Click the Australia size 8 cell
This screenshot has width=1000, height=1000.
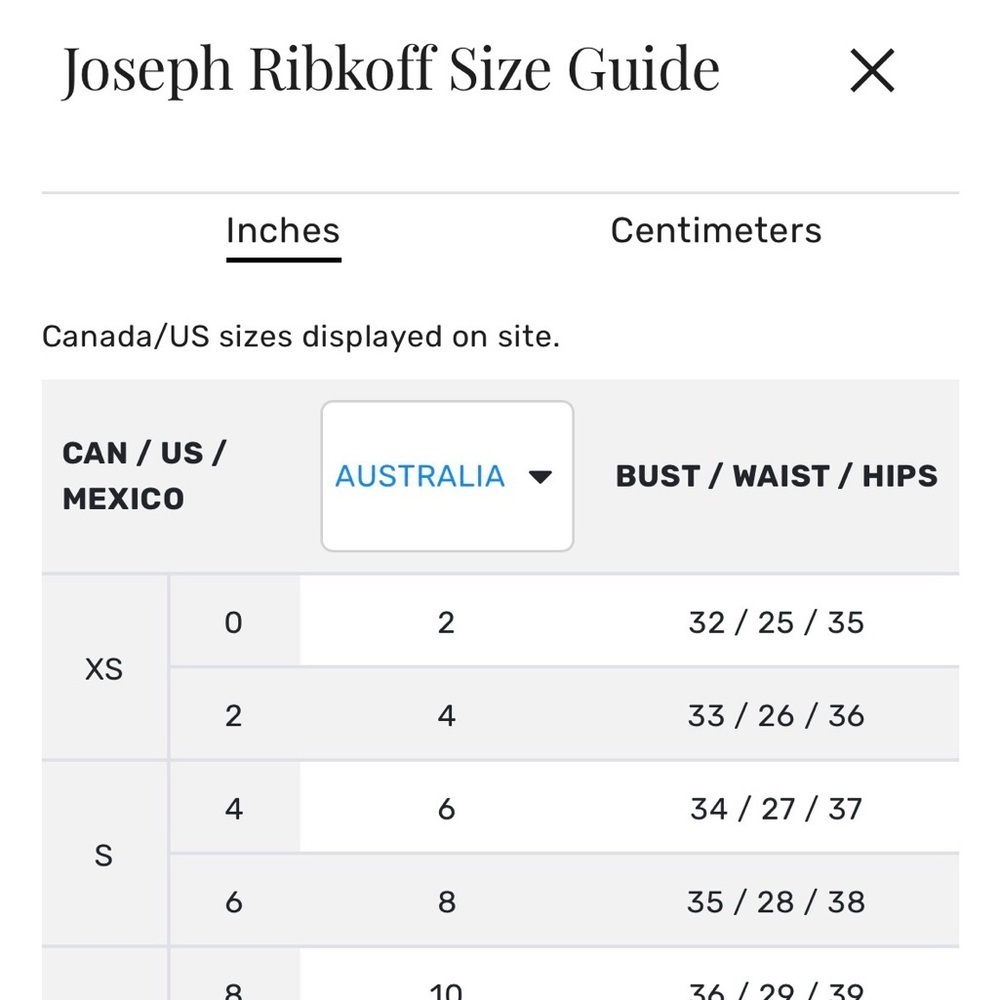(x=446, y=901)
